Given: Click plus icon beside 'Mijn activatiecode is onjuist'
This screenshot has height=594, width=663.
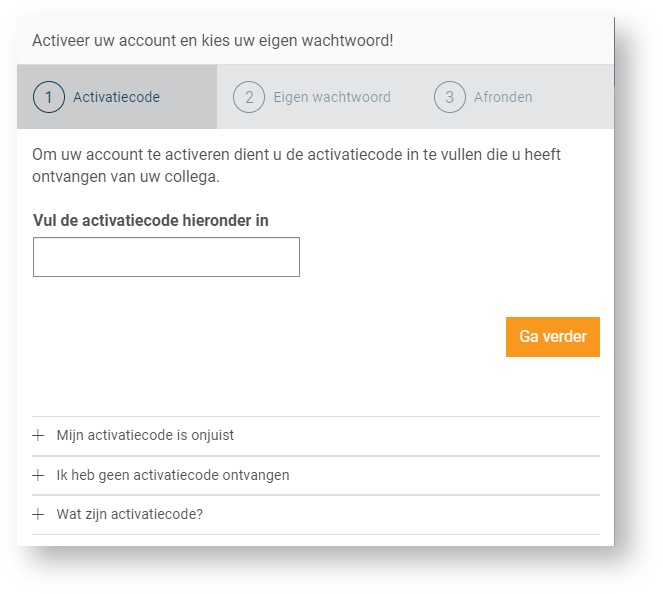Looking at the screenshot, I should coord(39,436).
